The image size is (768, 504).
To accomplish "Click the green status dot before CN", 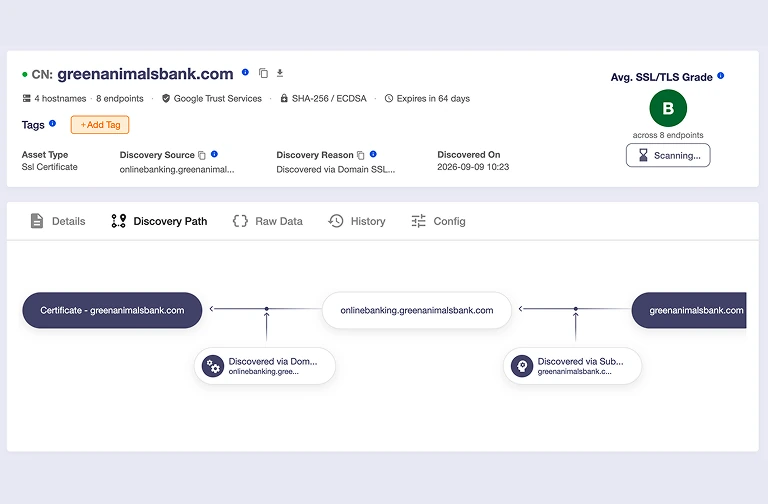I will pos(24,74).
